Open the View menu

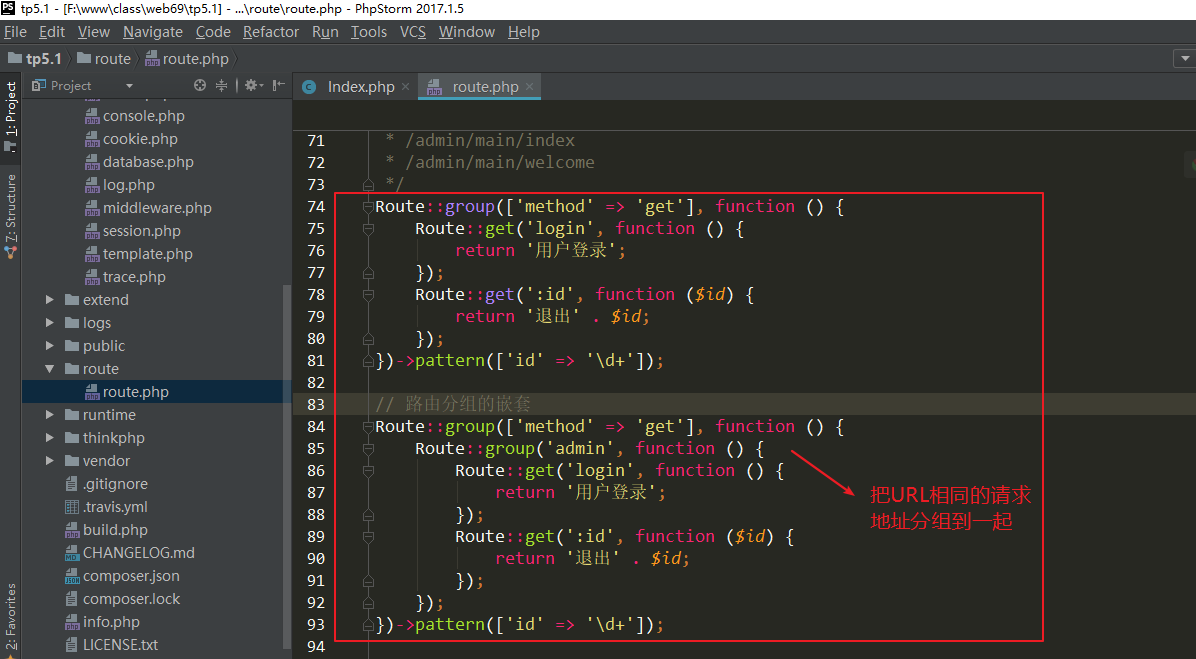[x=94, y=32]
